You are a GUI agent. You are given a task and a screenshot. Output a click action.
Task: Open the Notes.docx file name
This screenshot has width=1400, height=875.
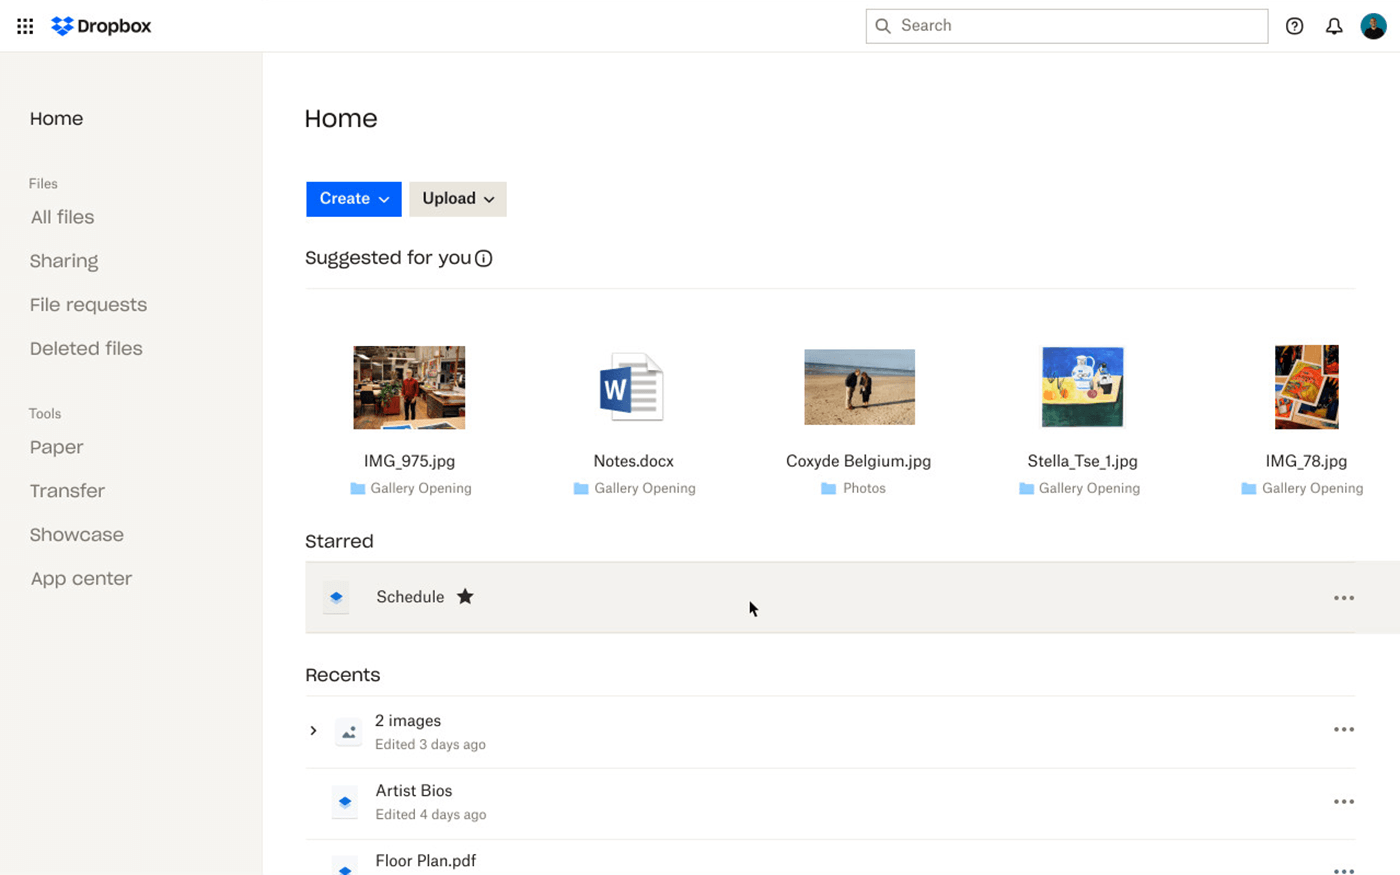pyautogui.click(x=633, y=461)
